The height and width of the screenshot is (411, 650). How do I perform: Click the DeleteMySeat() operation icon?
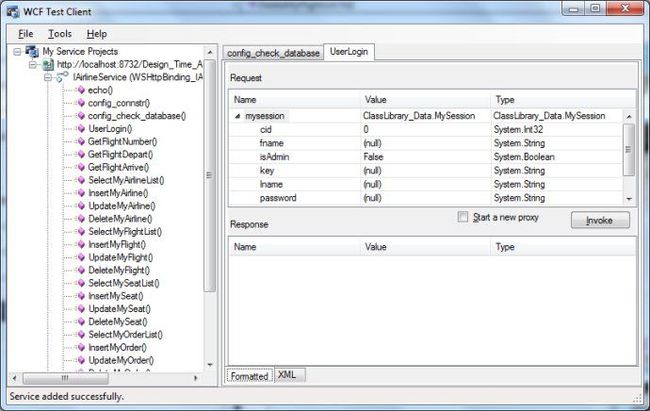click(81, 321)
